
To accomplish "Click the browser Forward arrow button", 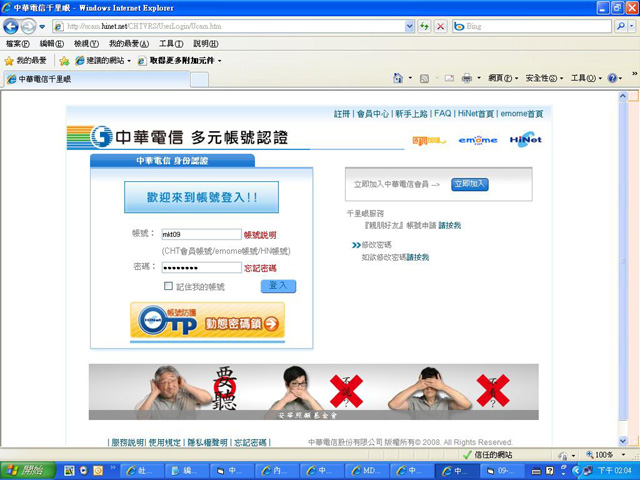I will point(28,27).
